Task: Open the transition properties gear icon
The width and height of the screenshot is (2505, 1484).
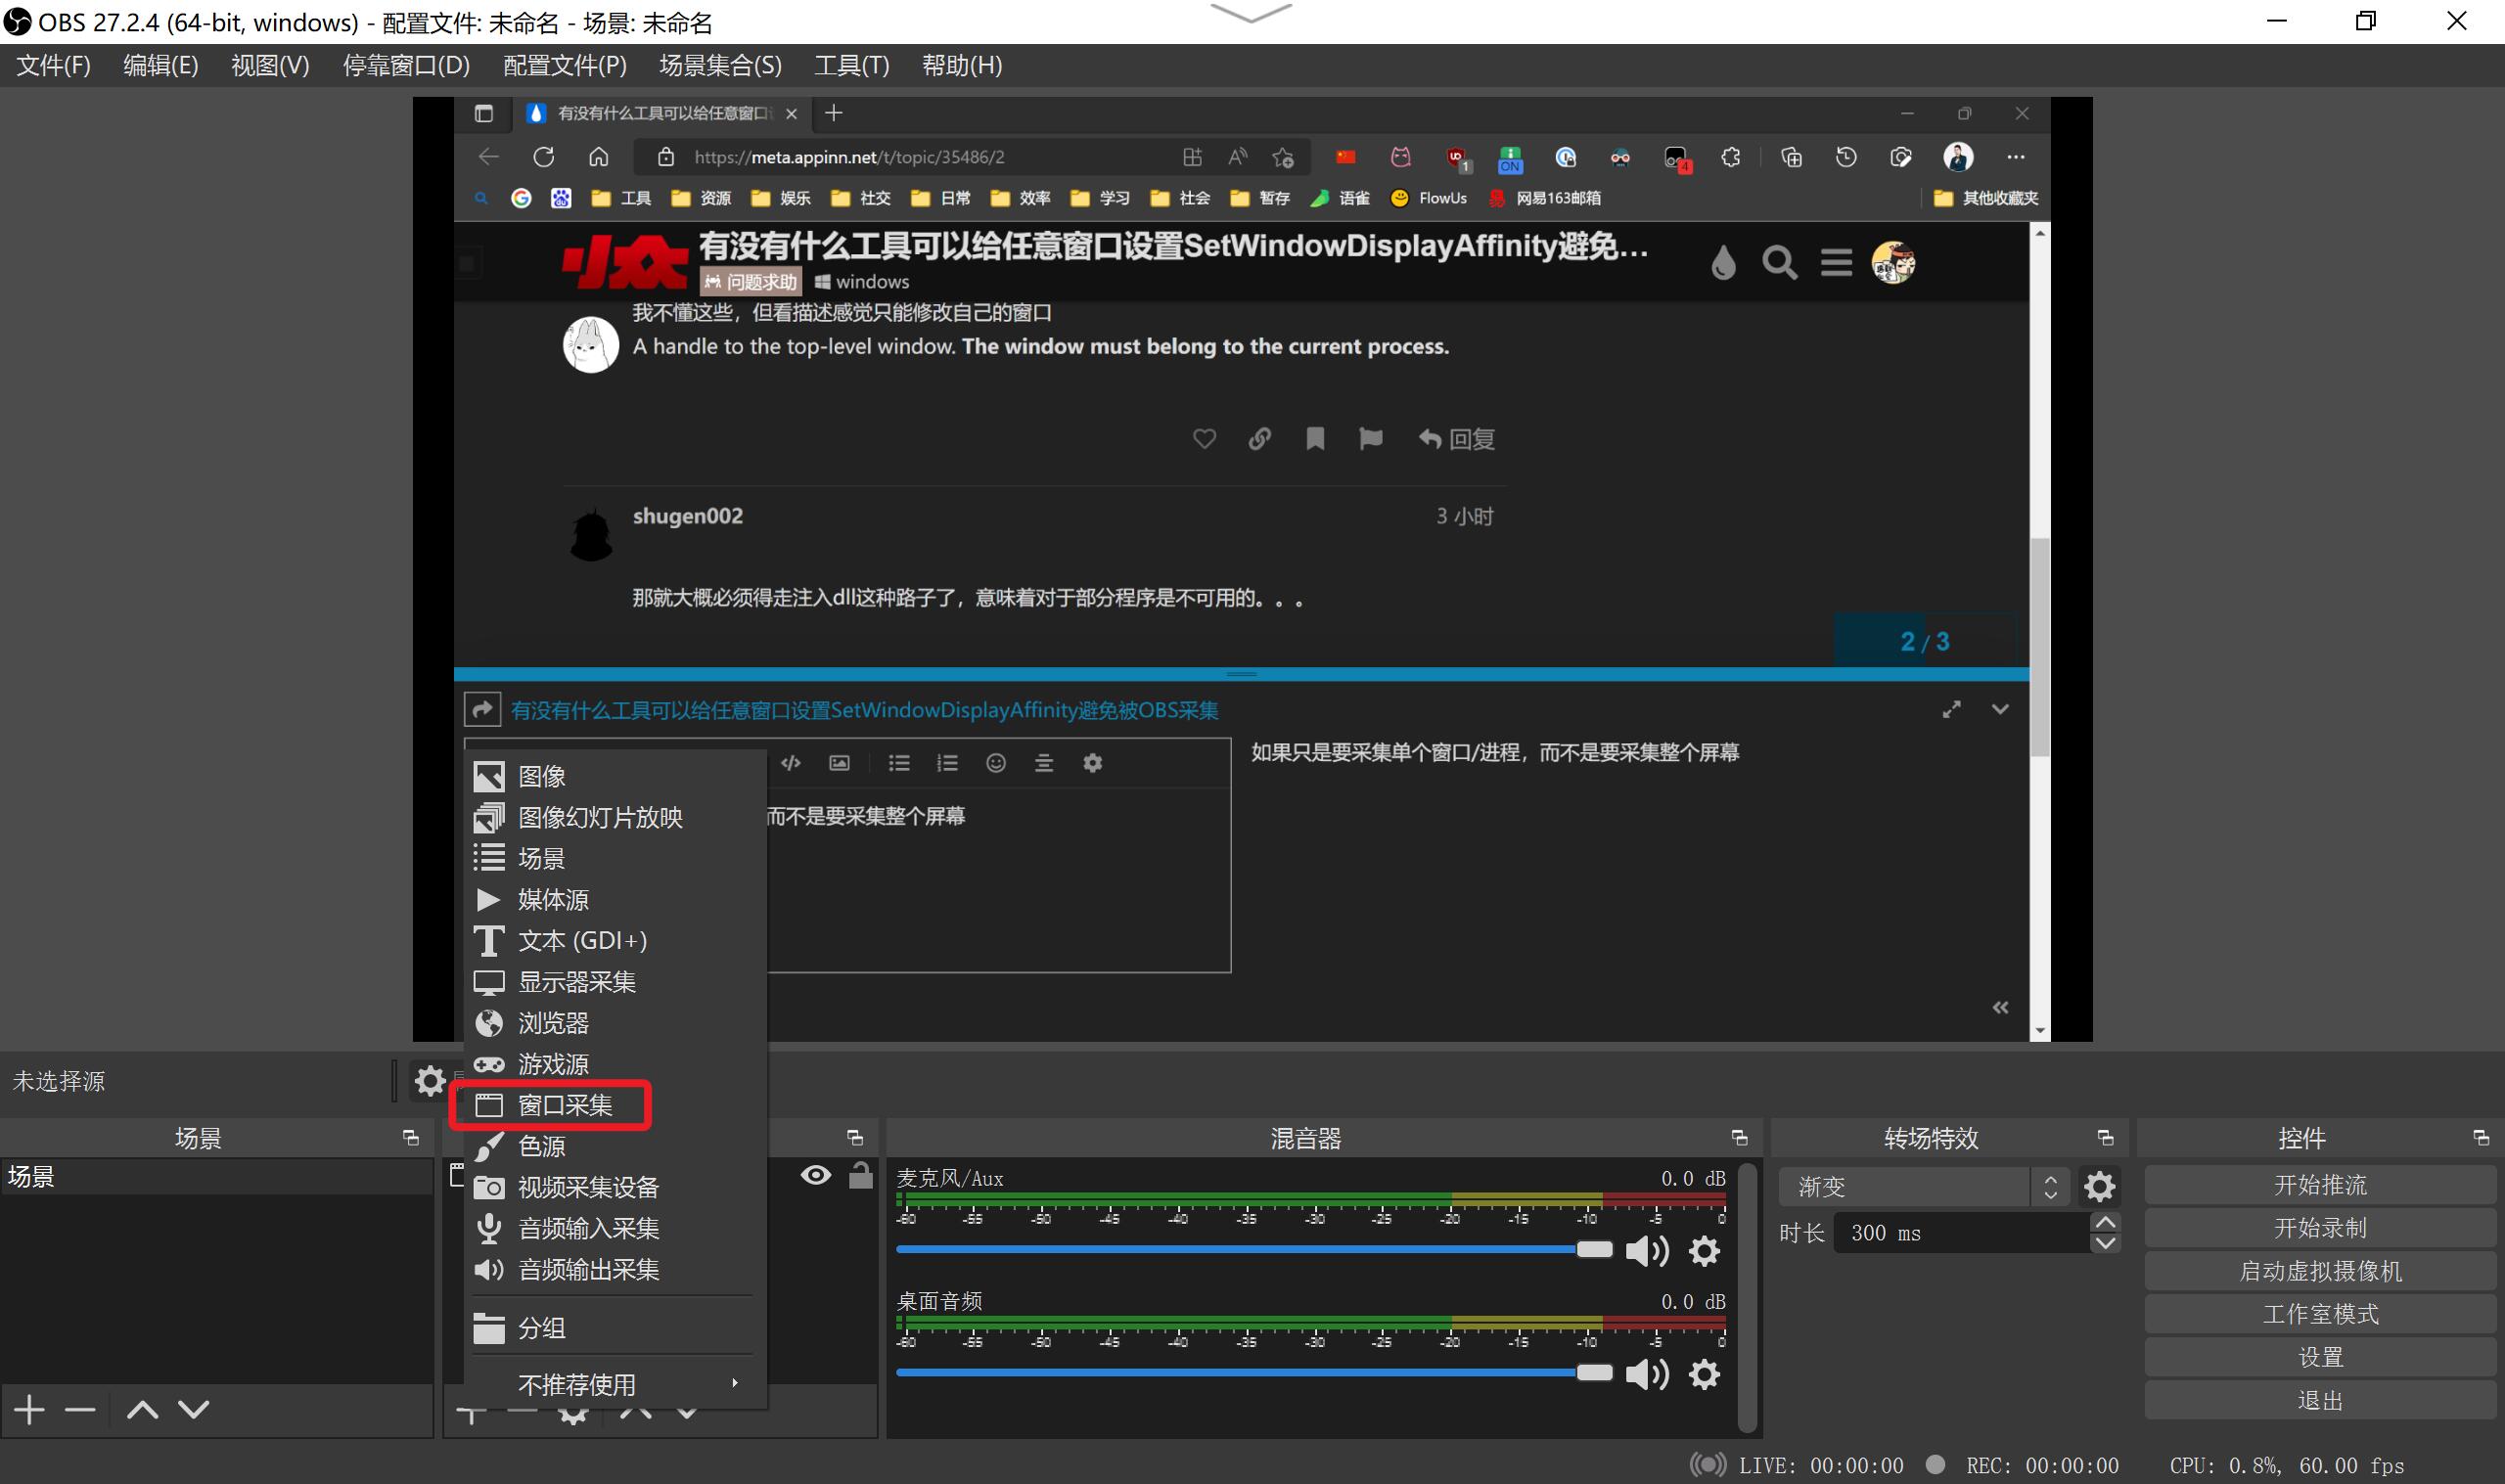Action: pyautogui.click(x=2099, y=1187)
